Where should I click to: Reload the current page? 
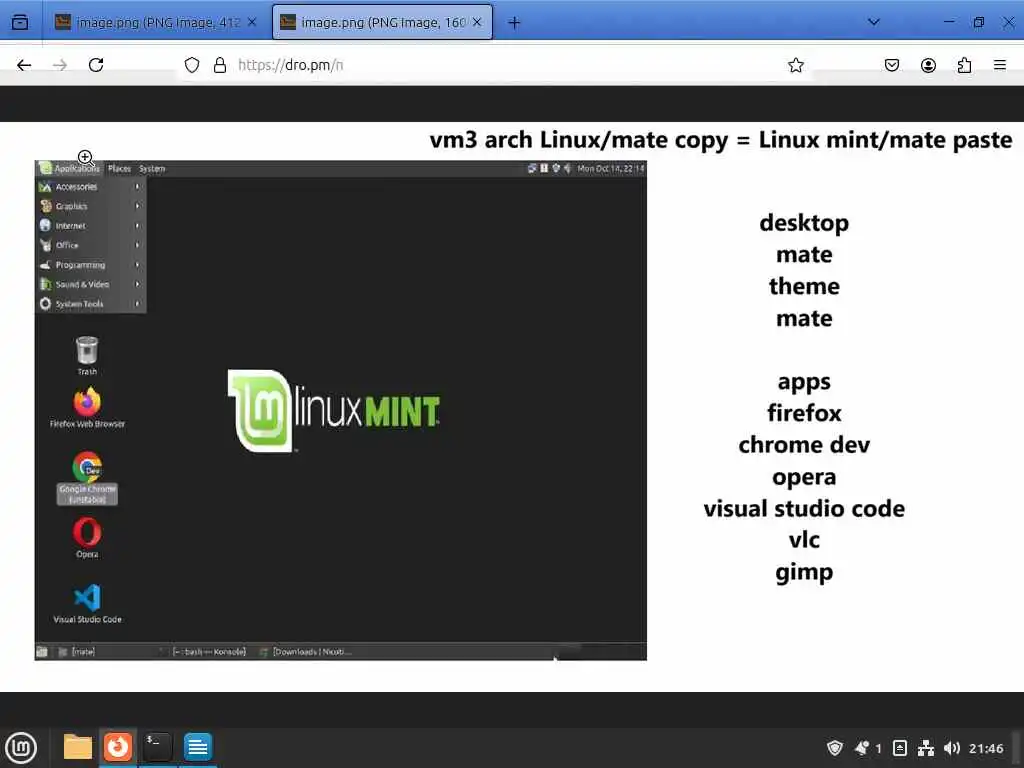tap(96, 65)
